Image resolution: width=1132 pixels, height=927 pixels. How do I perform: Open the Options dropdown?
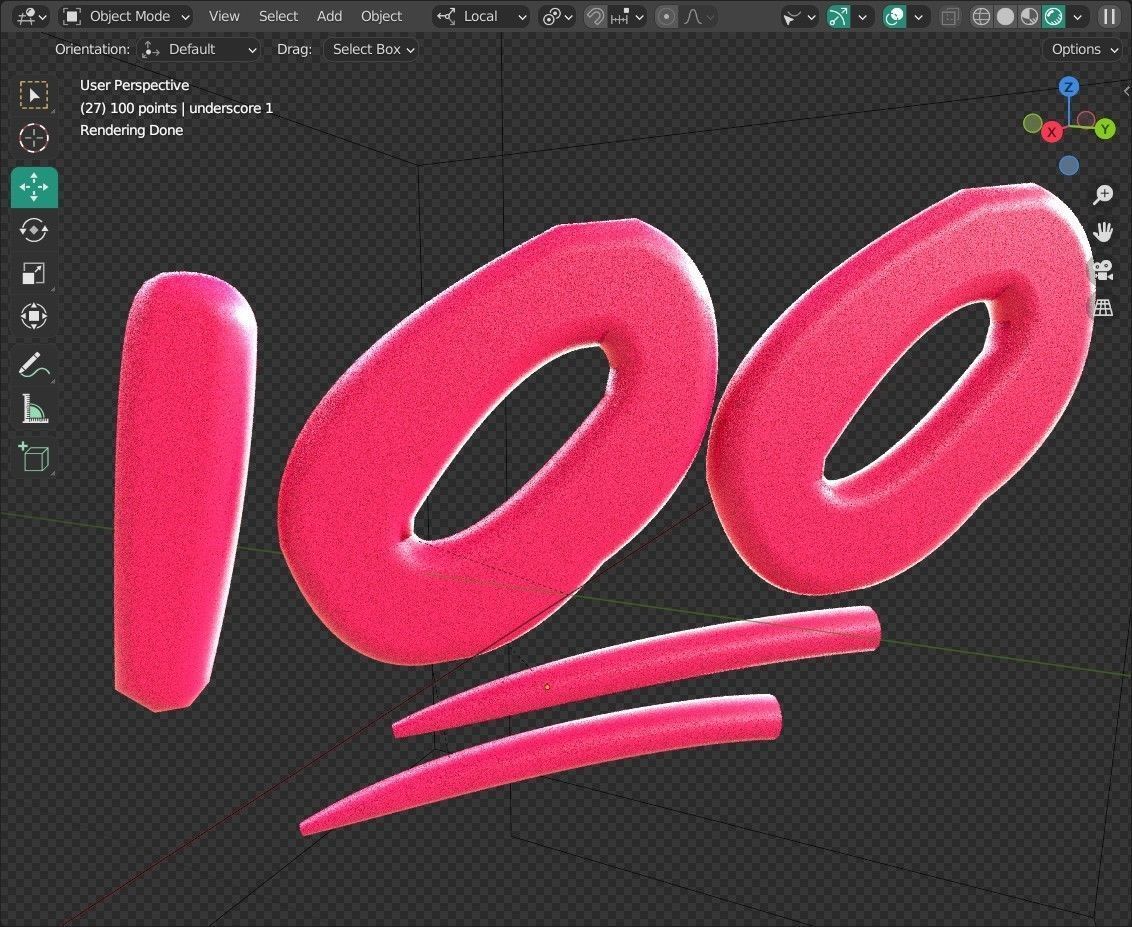click(x=1084, y=49)
